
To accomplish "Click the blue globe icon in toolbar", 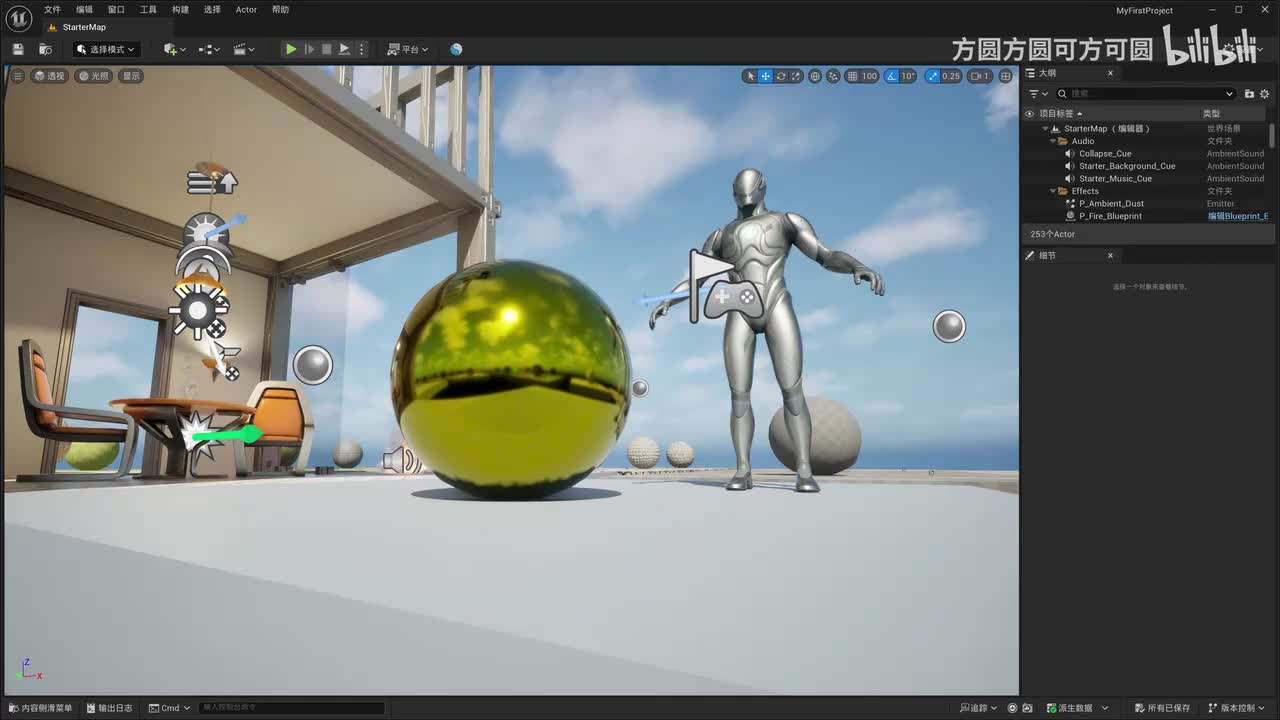I will tap(456, 49).
